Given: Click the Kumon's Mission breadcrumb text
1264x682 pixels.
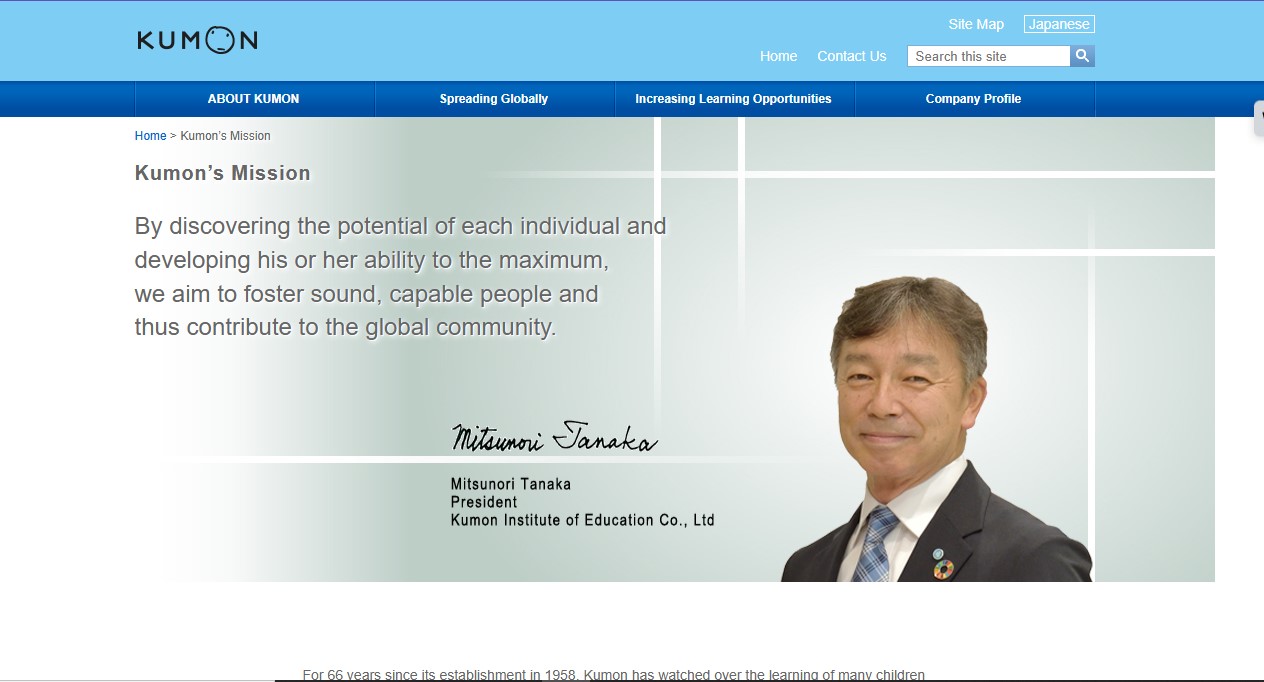Looking at the screenshot, I should [x=225, y=136].
